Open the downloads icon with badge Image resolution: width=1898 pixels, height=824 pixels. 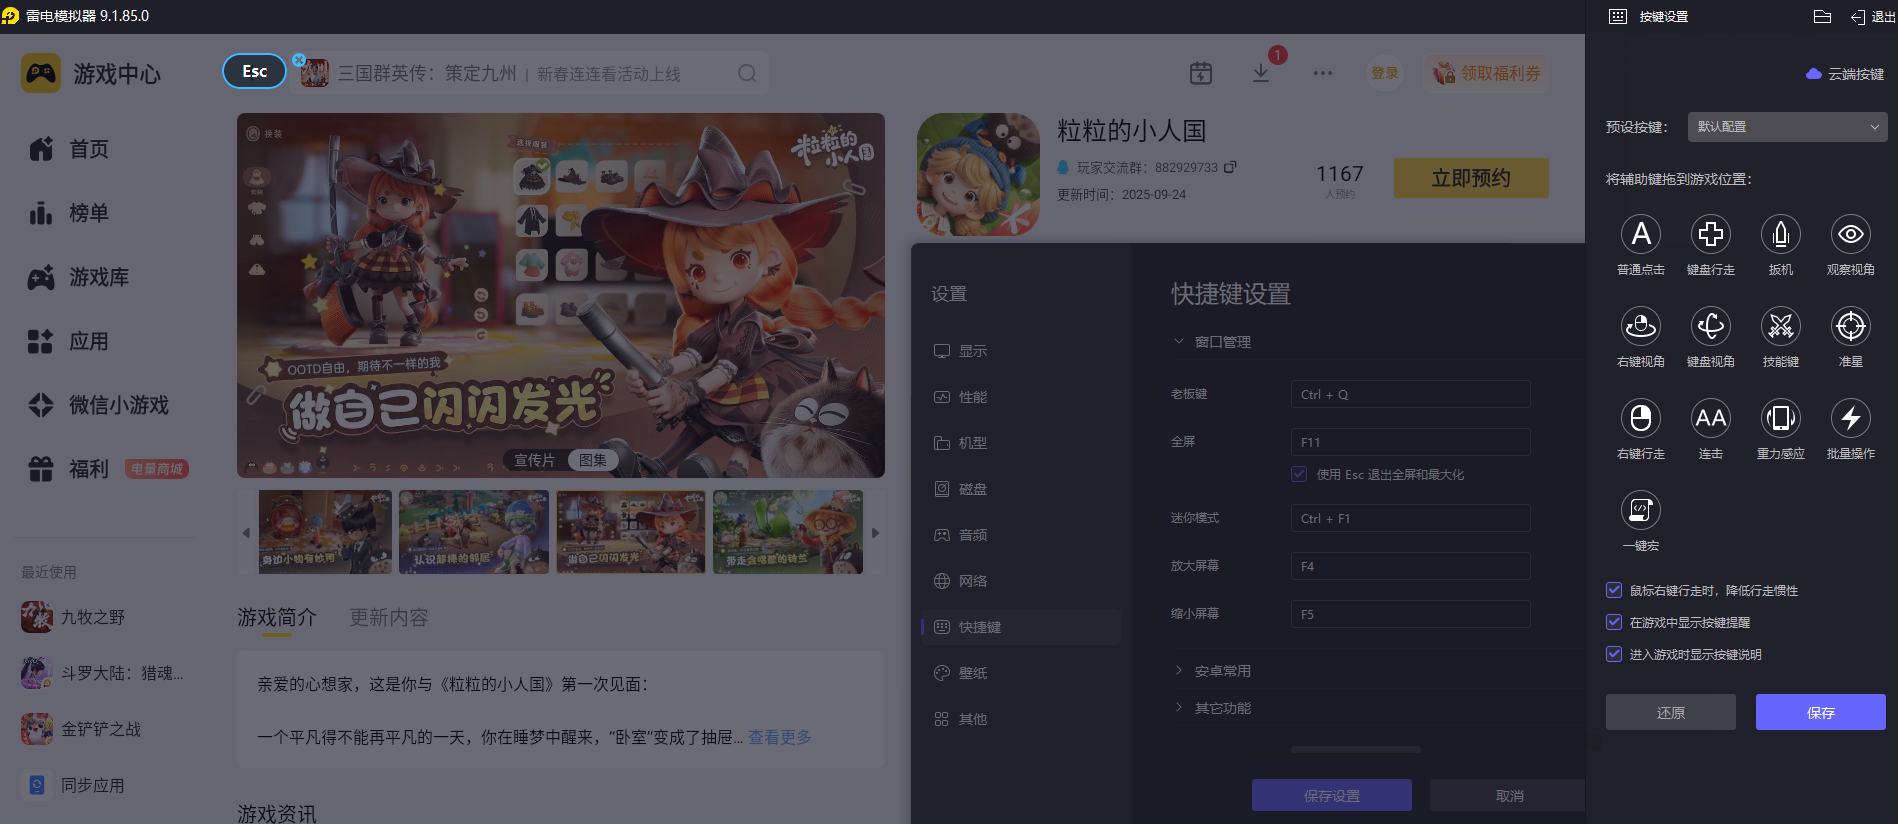[1261, 73]
